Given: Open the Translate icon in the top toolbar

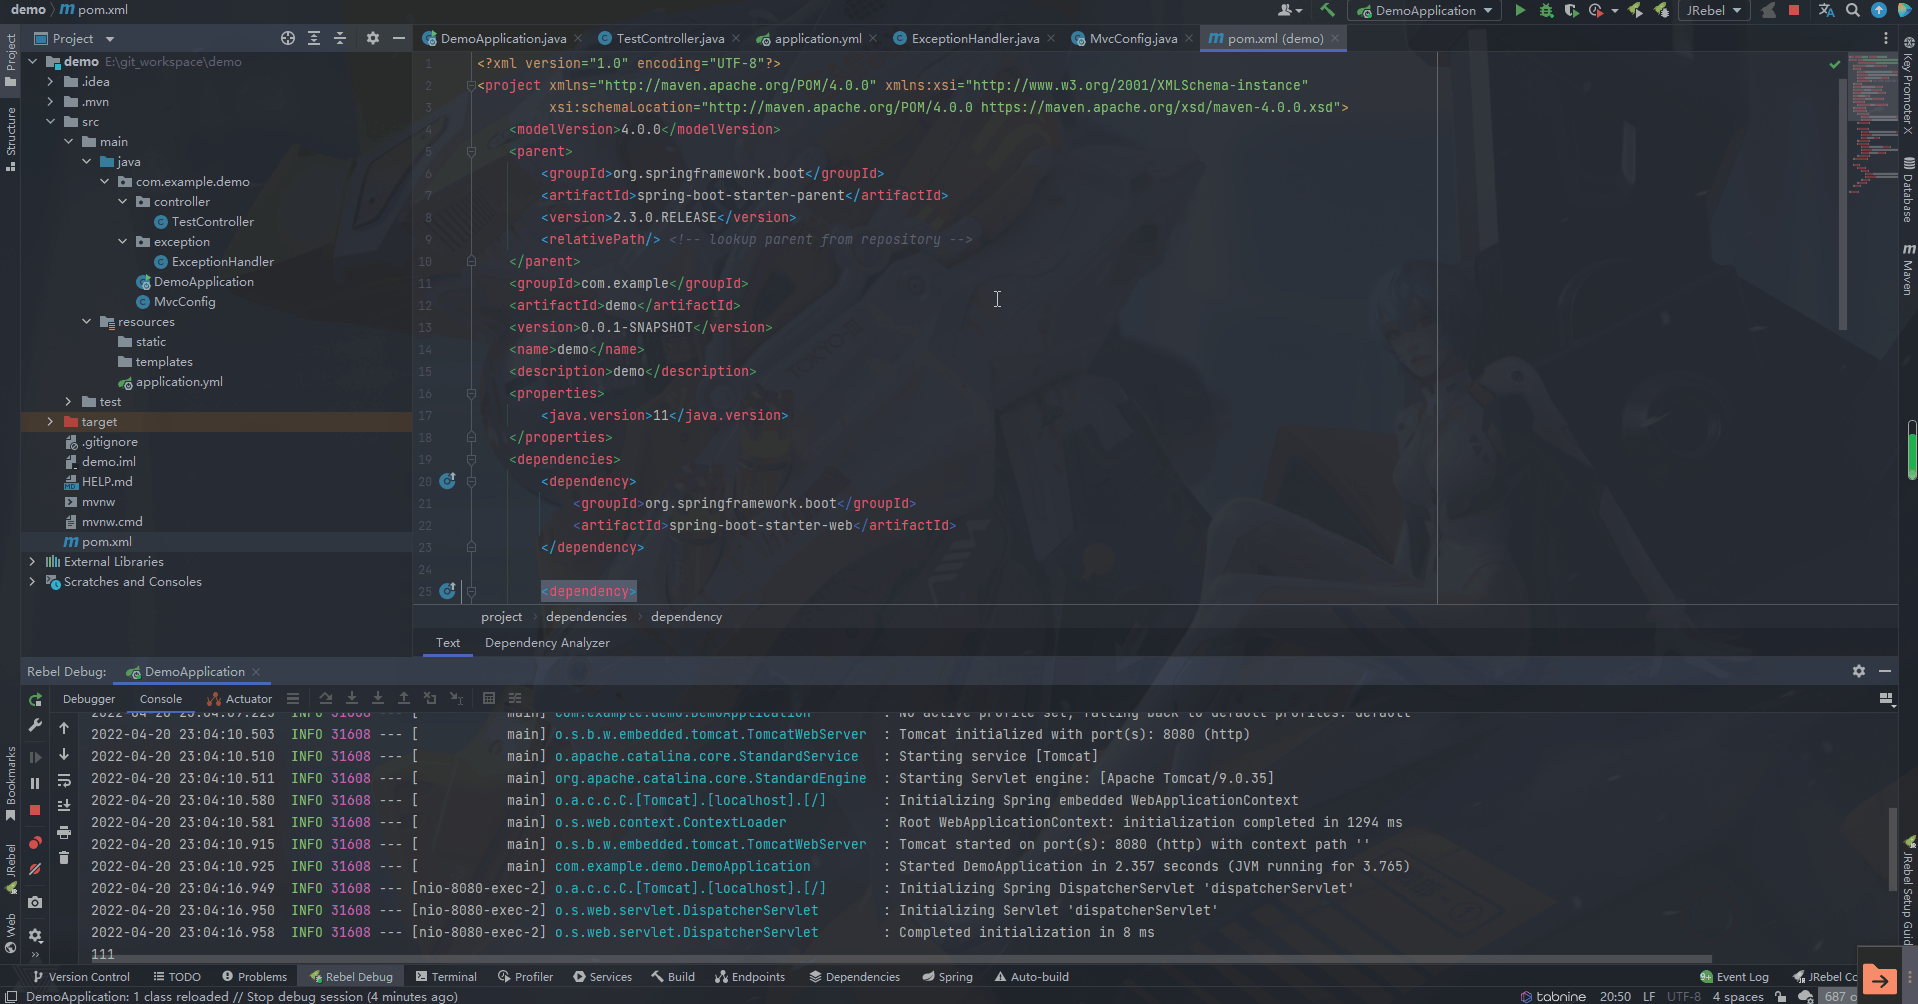Looking at the screenshot, I should (x=1826, y=10).
